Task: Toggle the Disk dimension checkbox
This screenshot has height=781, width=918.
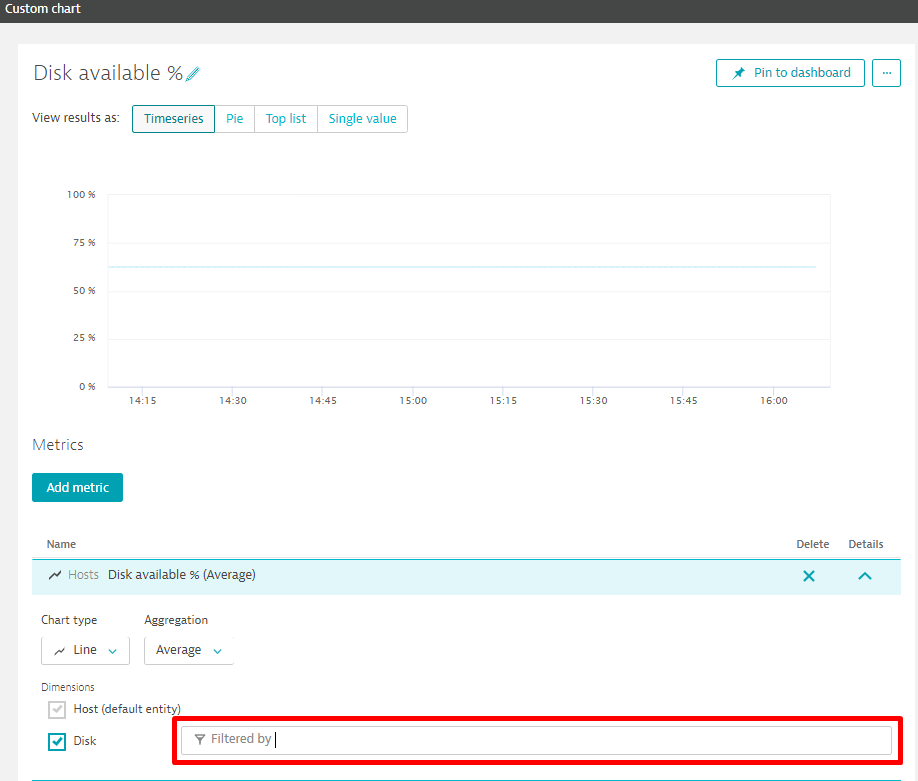Action: pyautogui.click(x=57, y=742)
